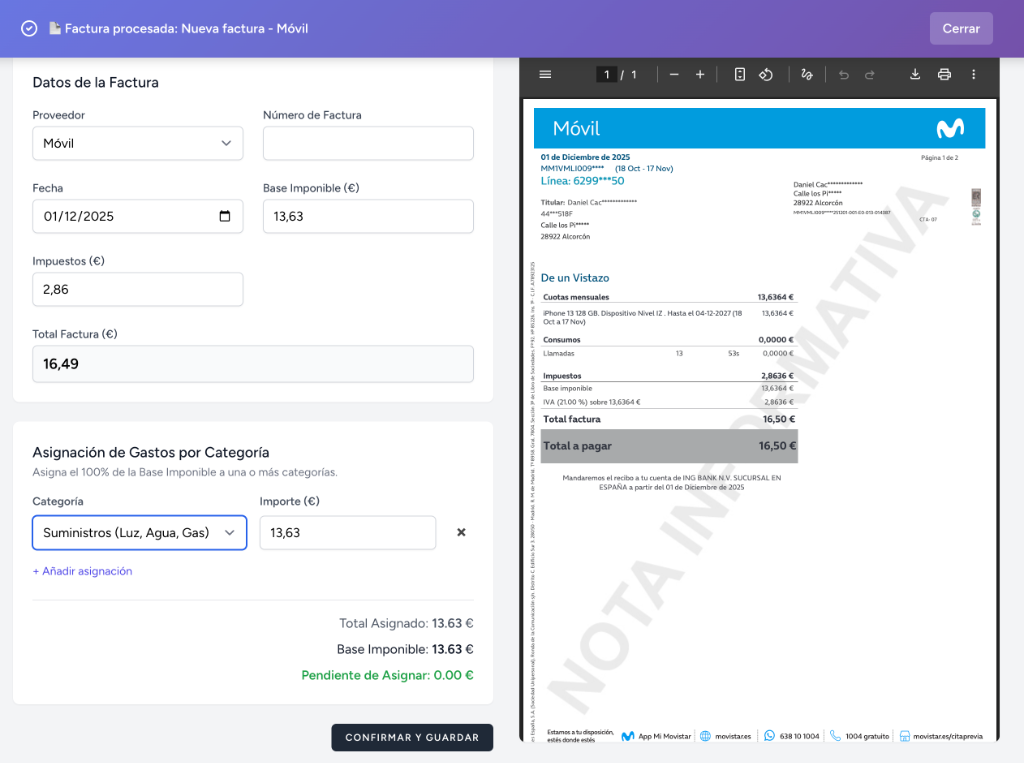
Task: Click the Base Imponible input field
Action: coord(368,216)
